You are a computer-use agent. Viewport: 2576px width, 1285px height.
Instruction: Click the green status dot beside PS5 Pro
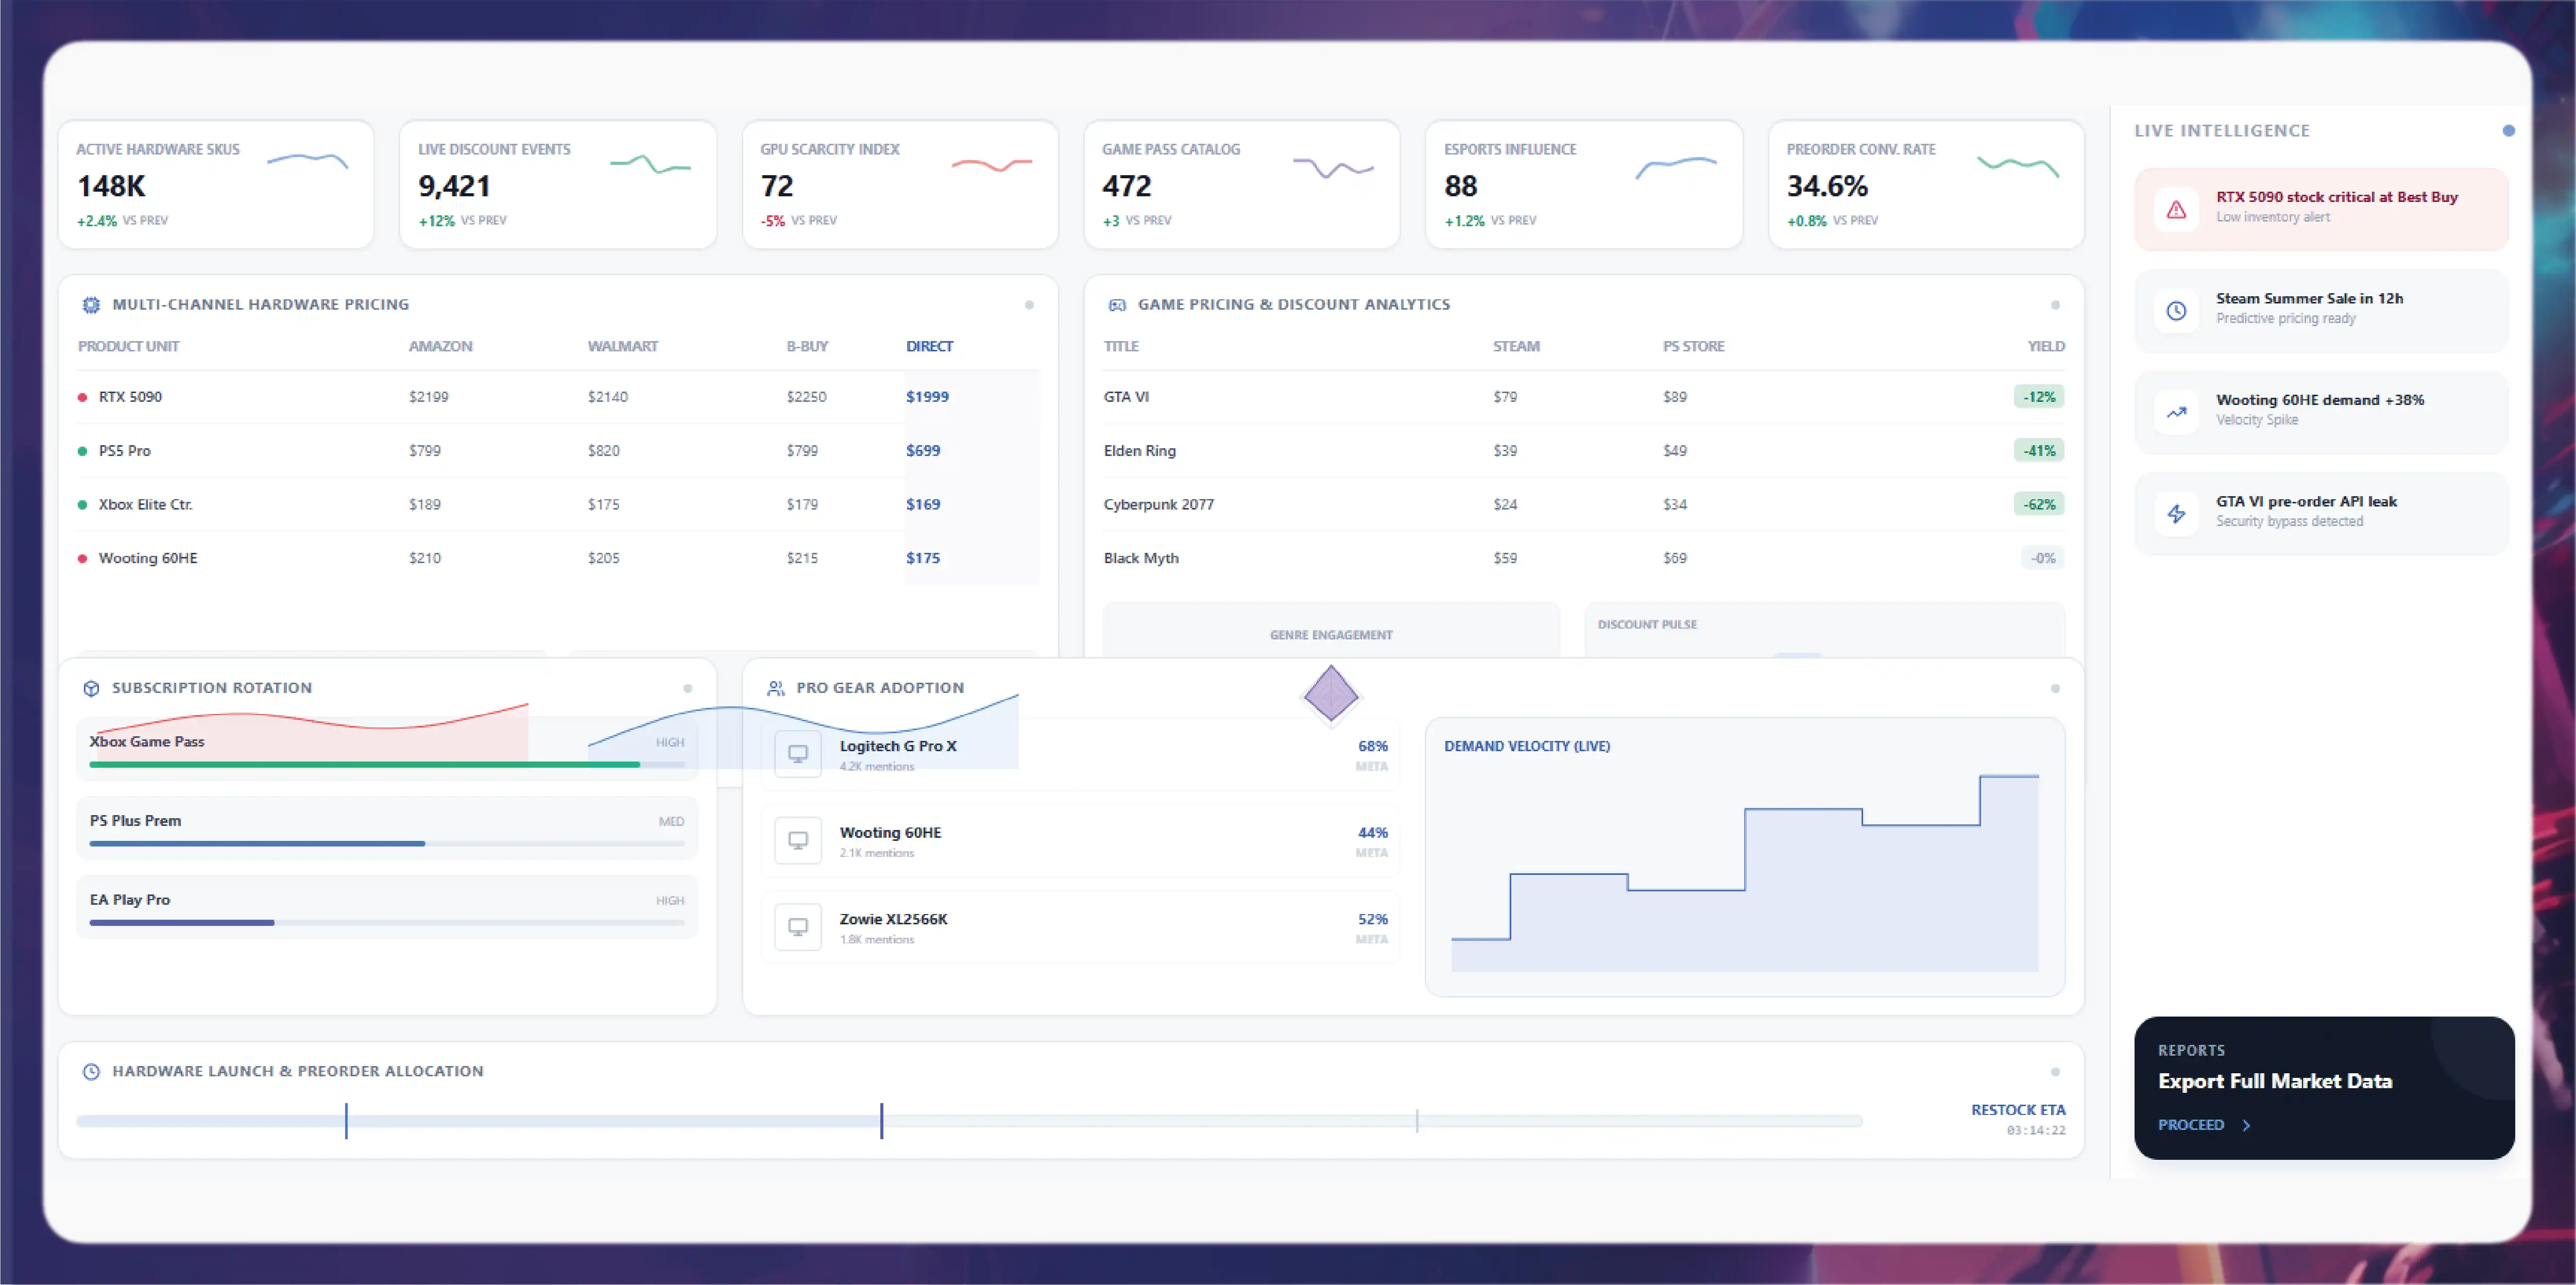click(x=82, y=451)
